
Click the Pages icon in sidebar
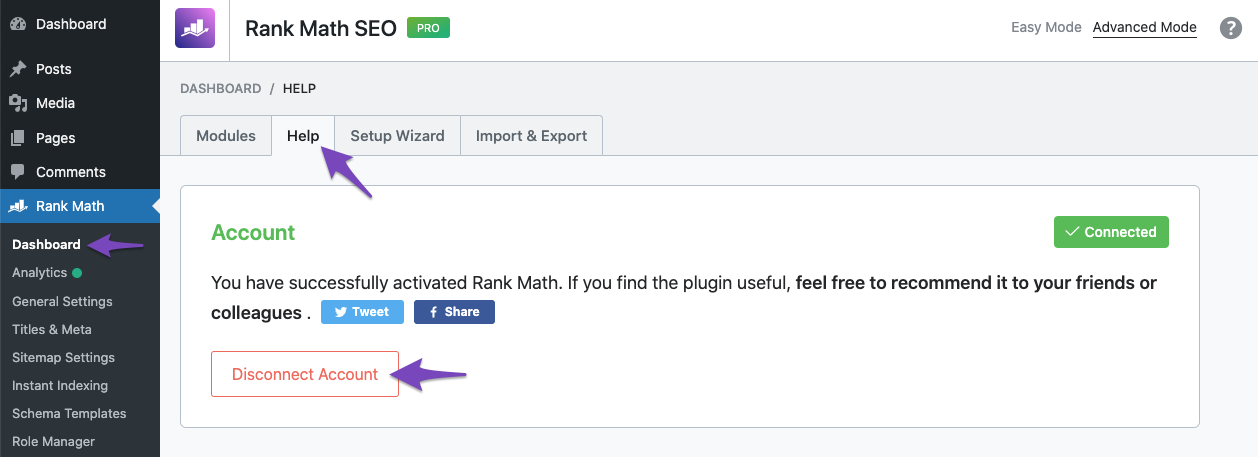pos(17,138)
